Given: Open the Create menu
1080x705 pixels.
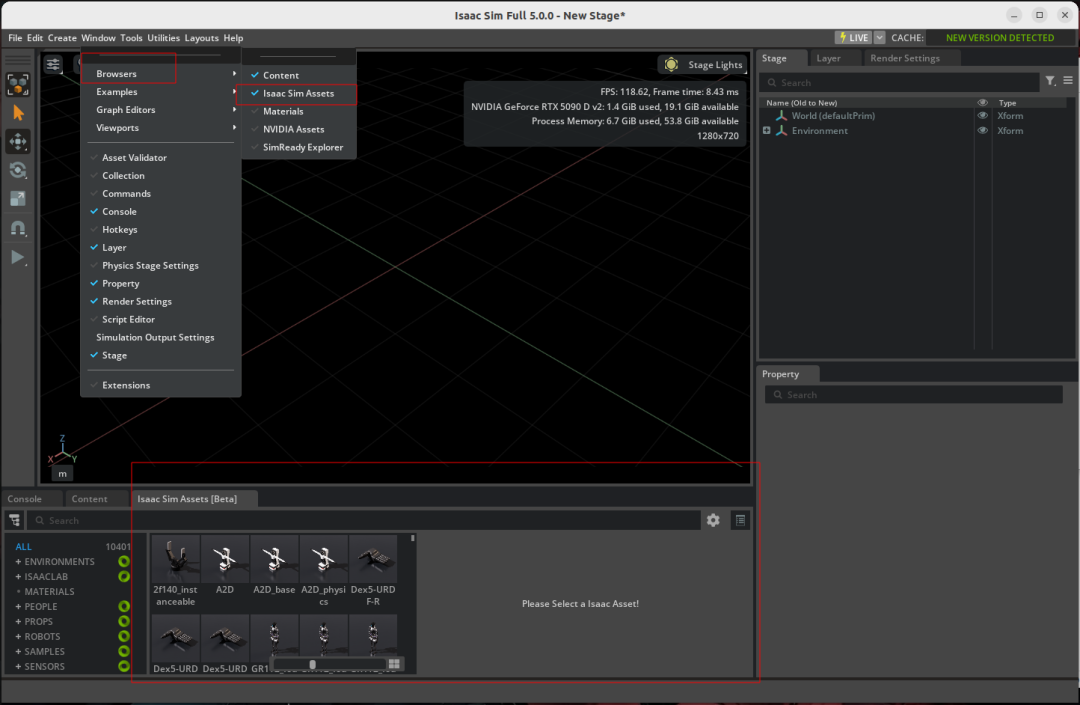Looking at the screenshot, I should [62, 38].
